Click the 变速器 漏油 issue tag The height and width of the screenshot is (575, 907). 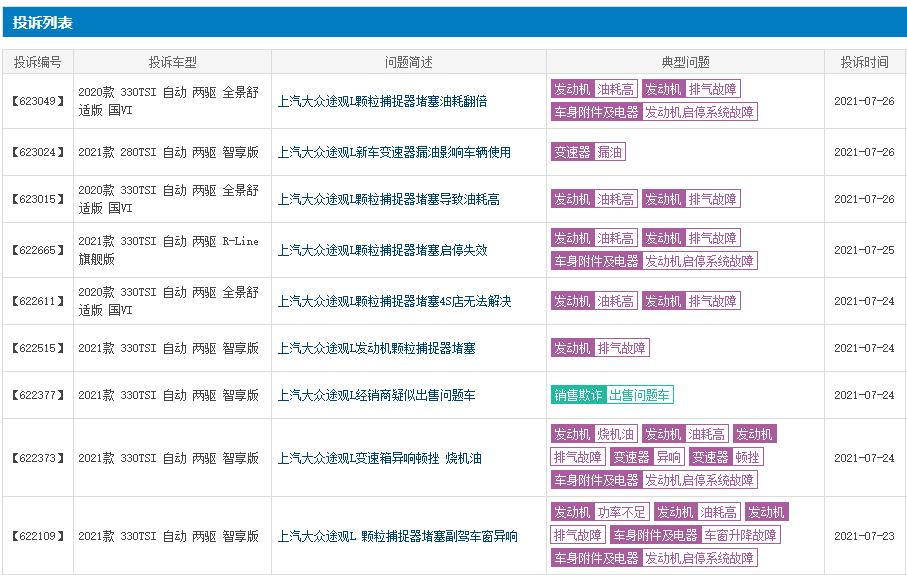pyautogui.click(x=588, y=152)
